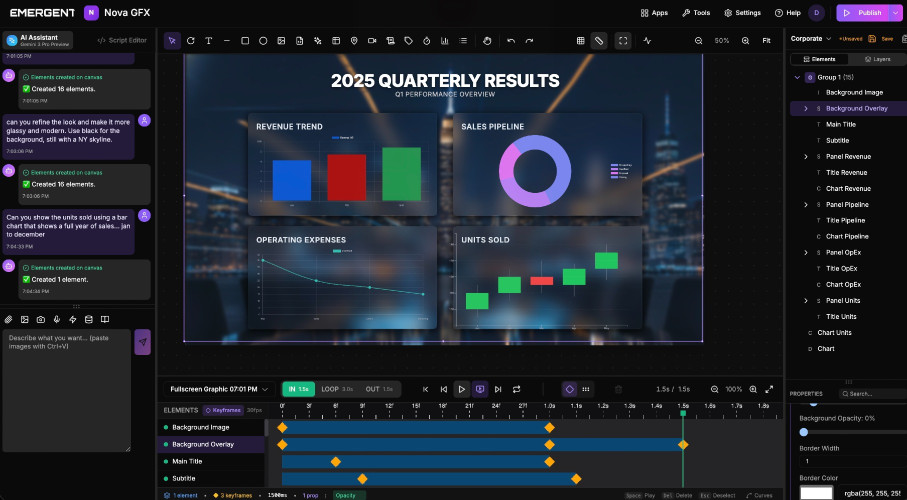Open the user avatar D menu
907x500 pixels.
point(817,13)
